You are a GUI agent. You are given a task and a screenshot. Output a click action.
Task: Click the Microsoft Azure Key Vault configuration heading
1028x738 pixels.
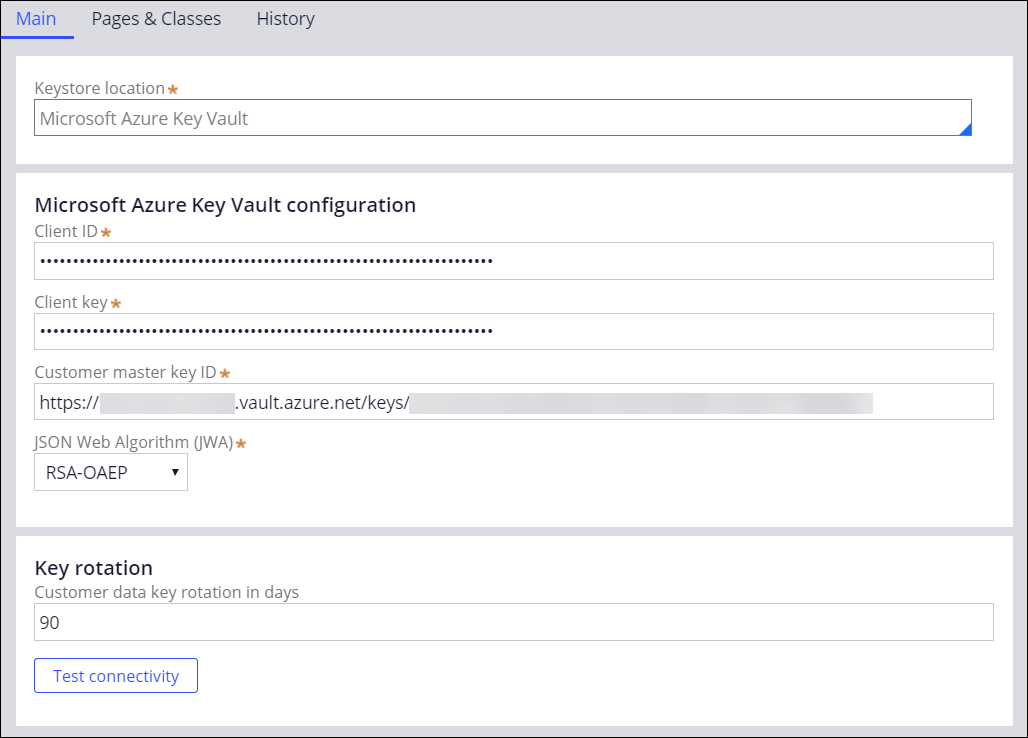[225, 205]
